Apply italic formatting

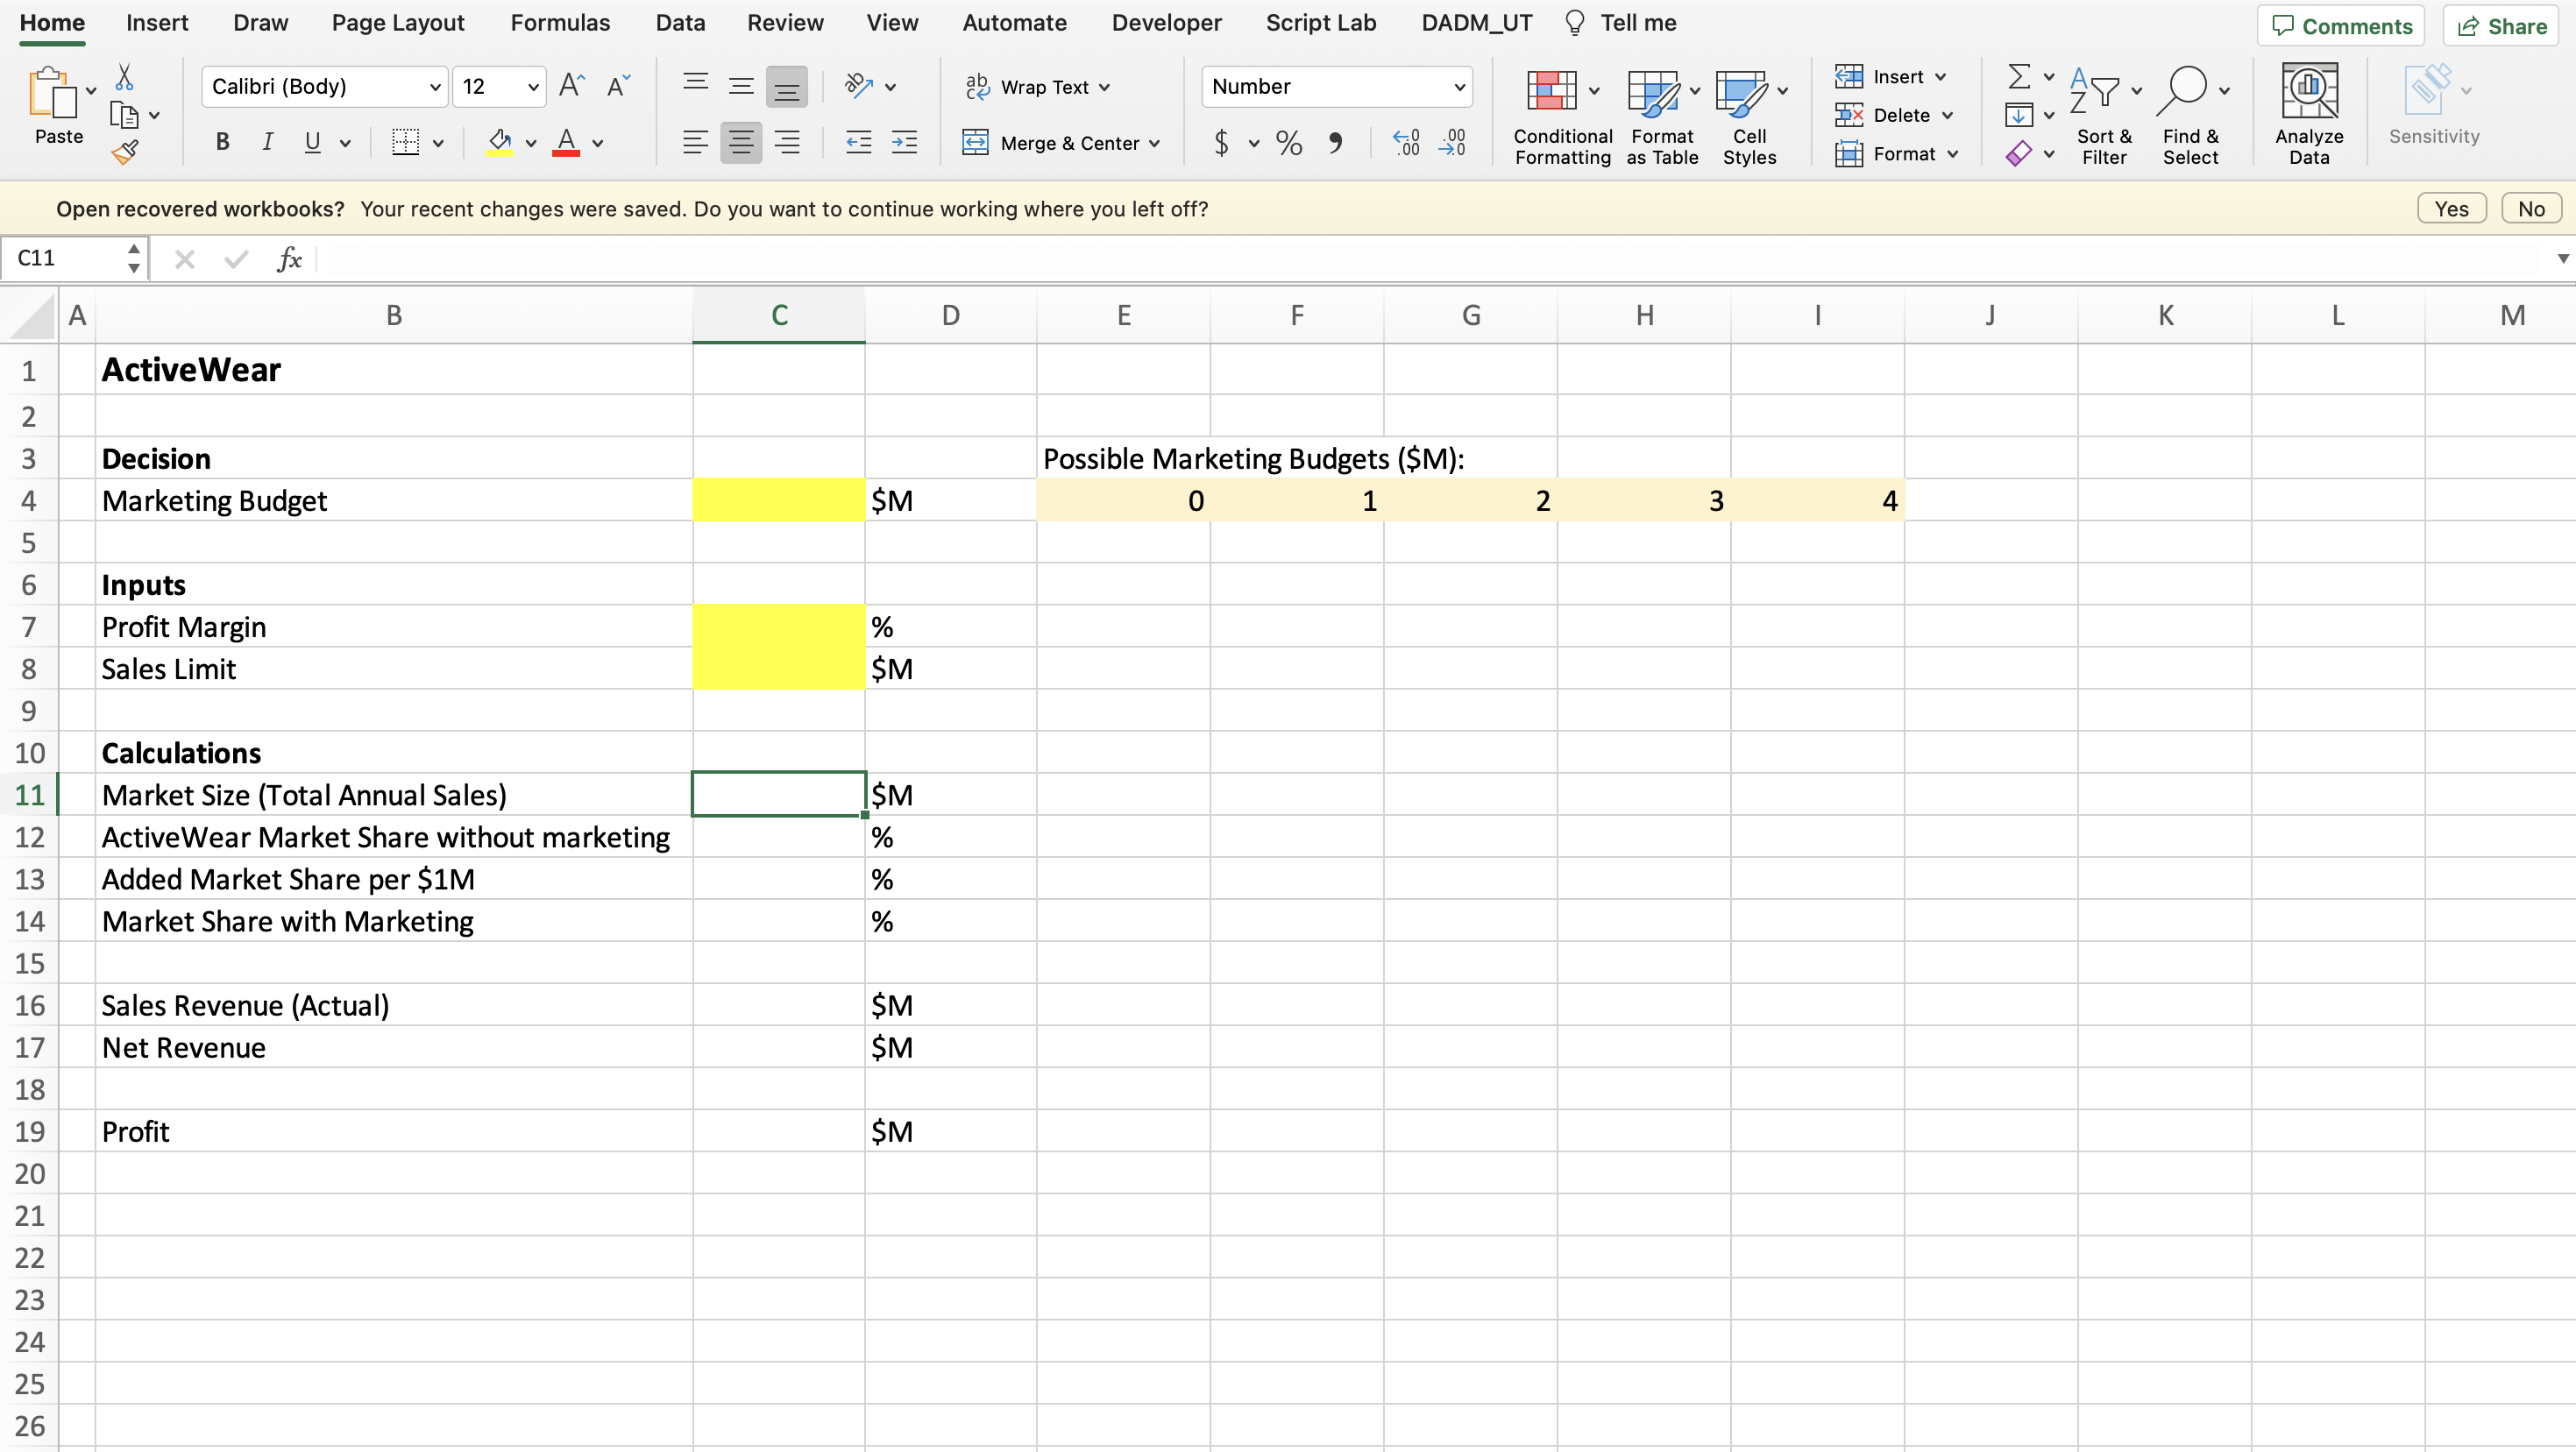266,142
